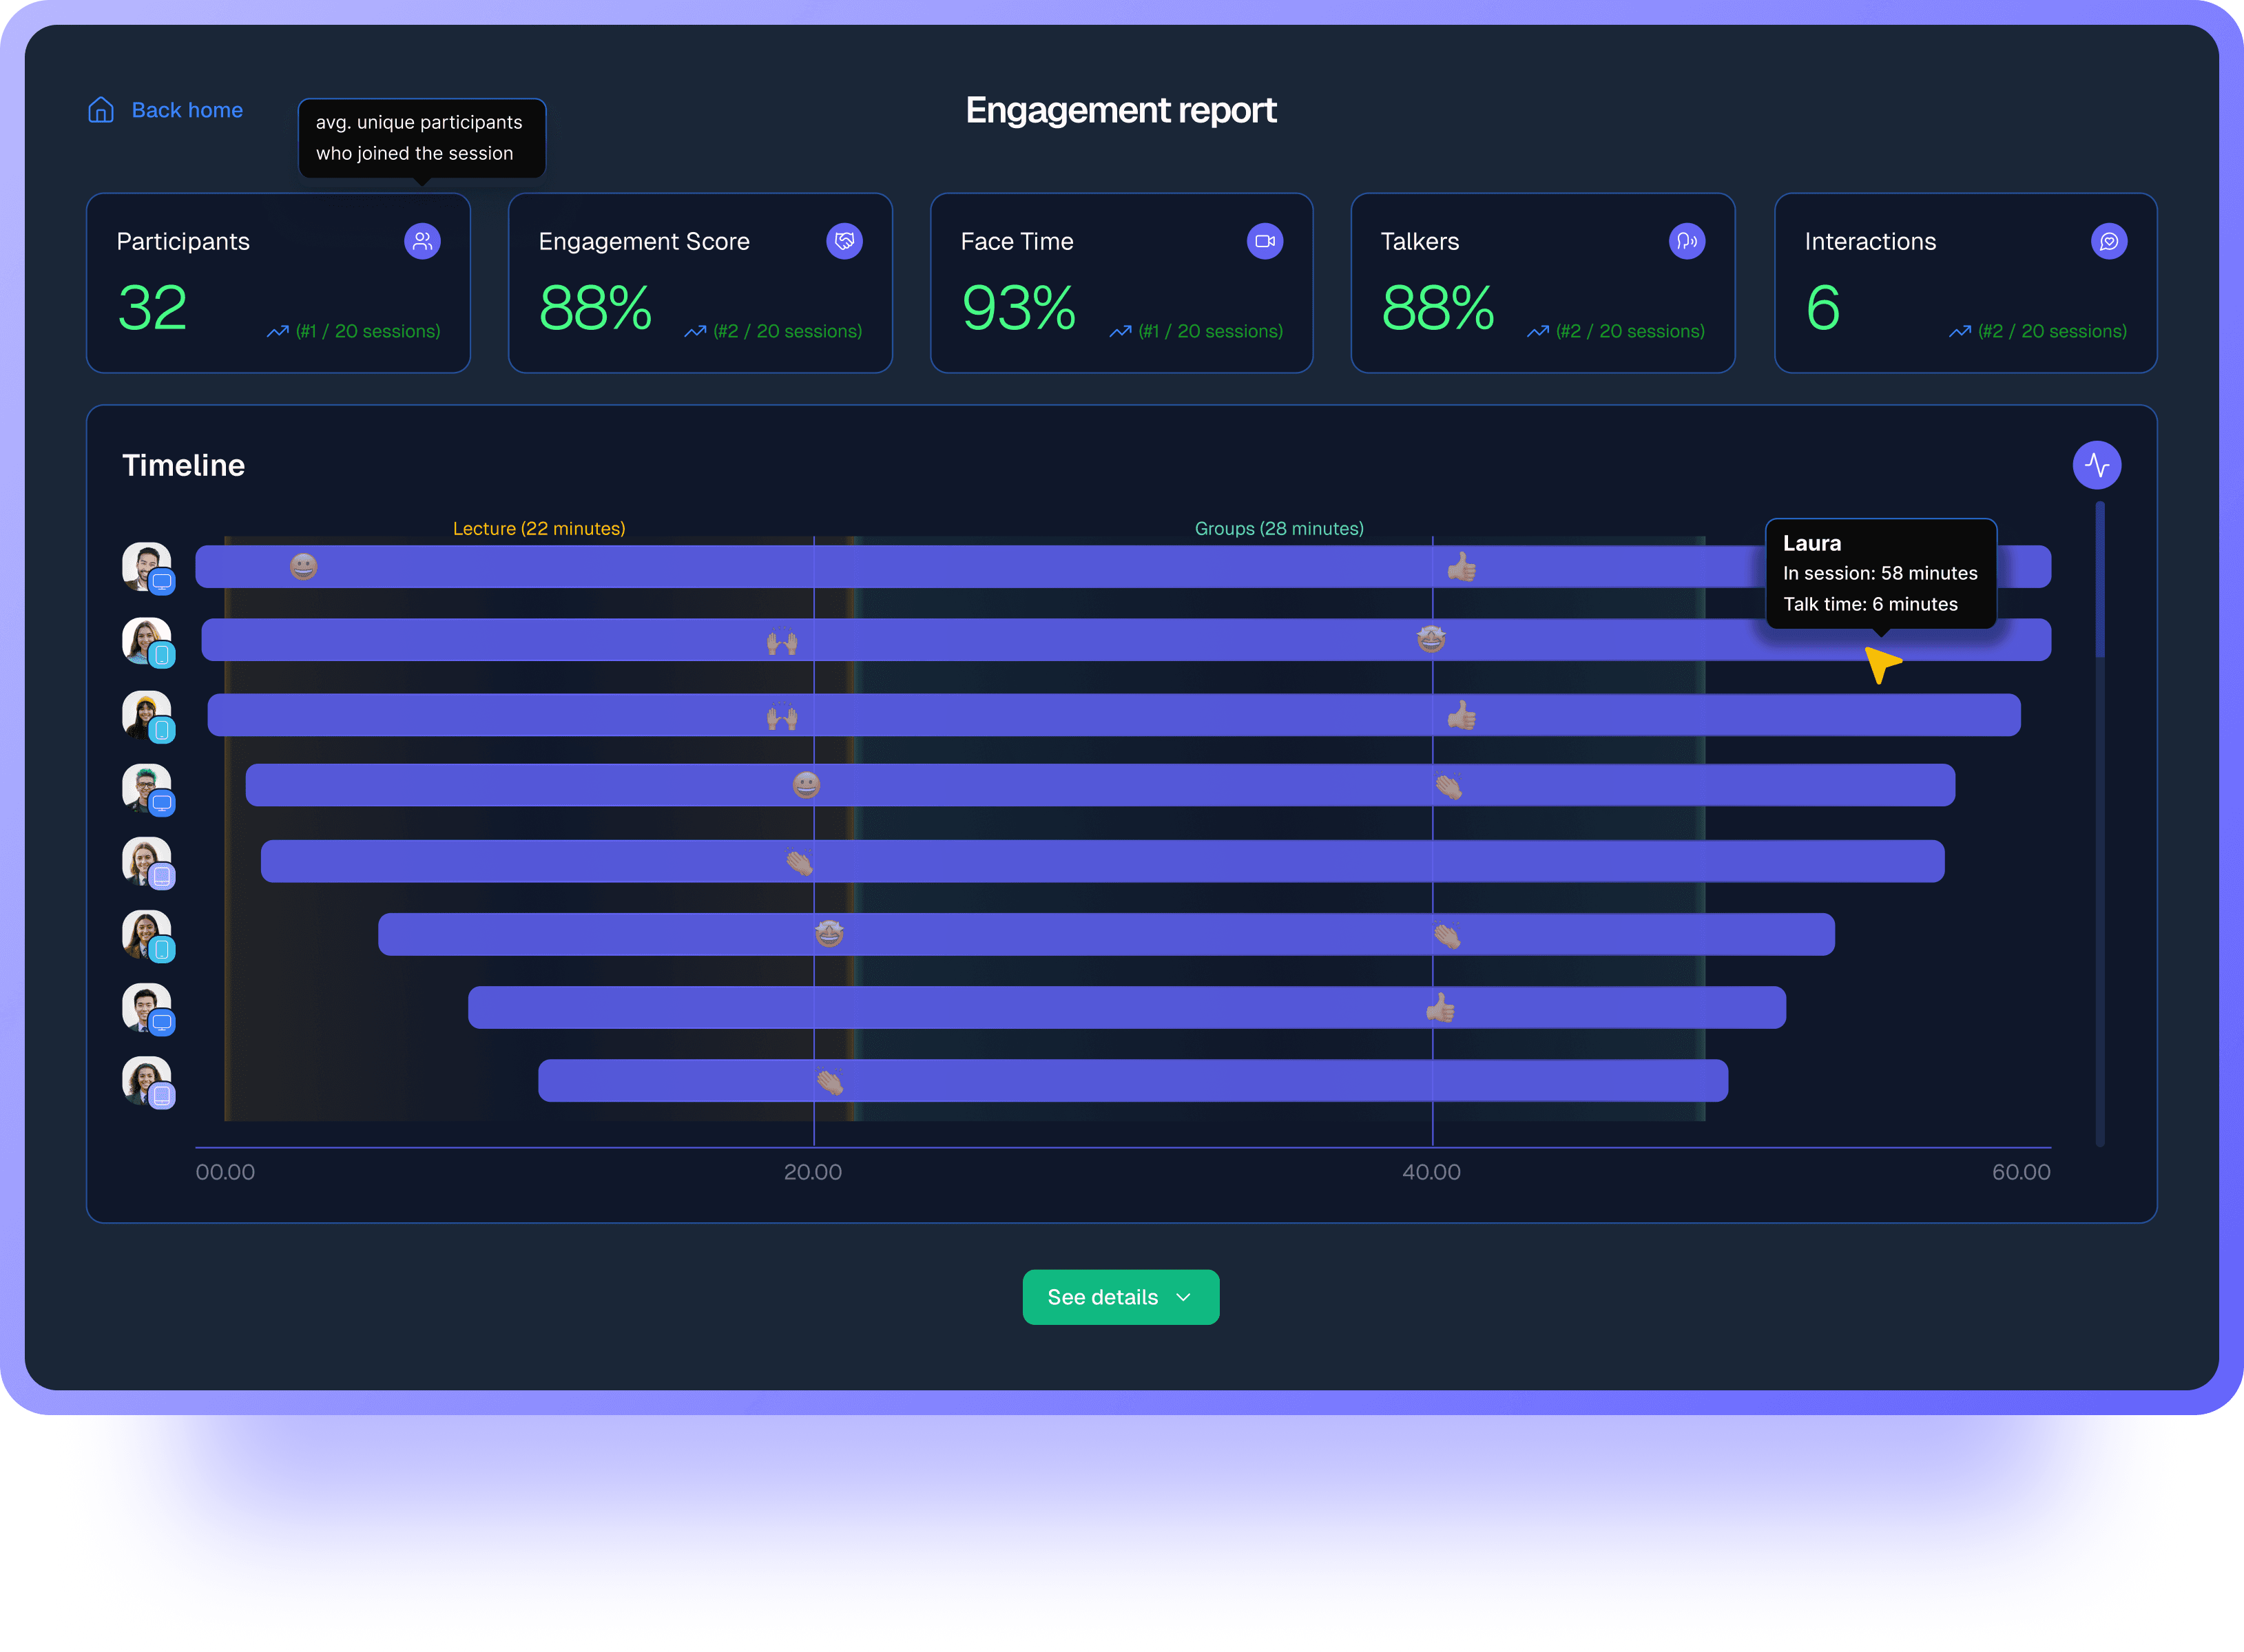Click the Participants people icon
Image resolution: width=2244 pixels, height=1652 pixels.
[x=422, y=241]
